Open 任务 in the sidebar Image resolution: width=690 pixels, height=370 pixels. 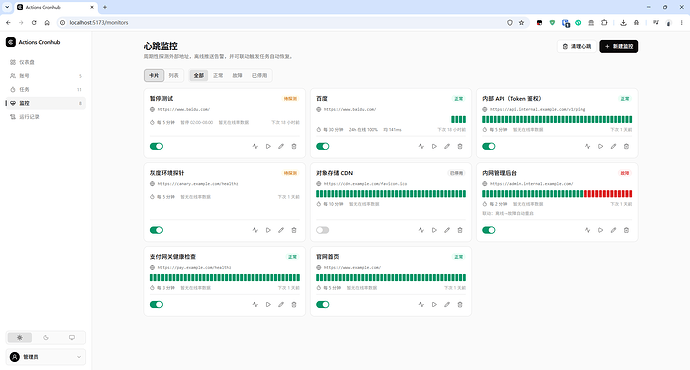point(46,89)
